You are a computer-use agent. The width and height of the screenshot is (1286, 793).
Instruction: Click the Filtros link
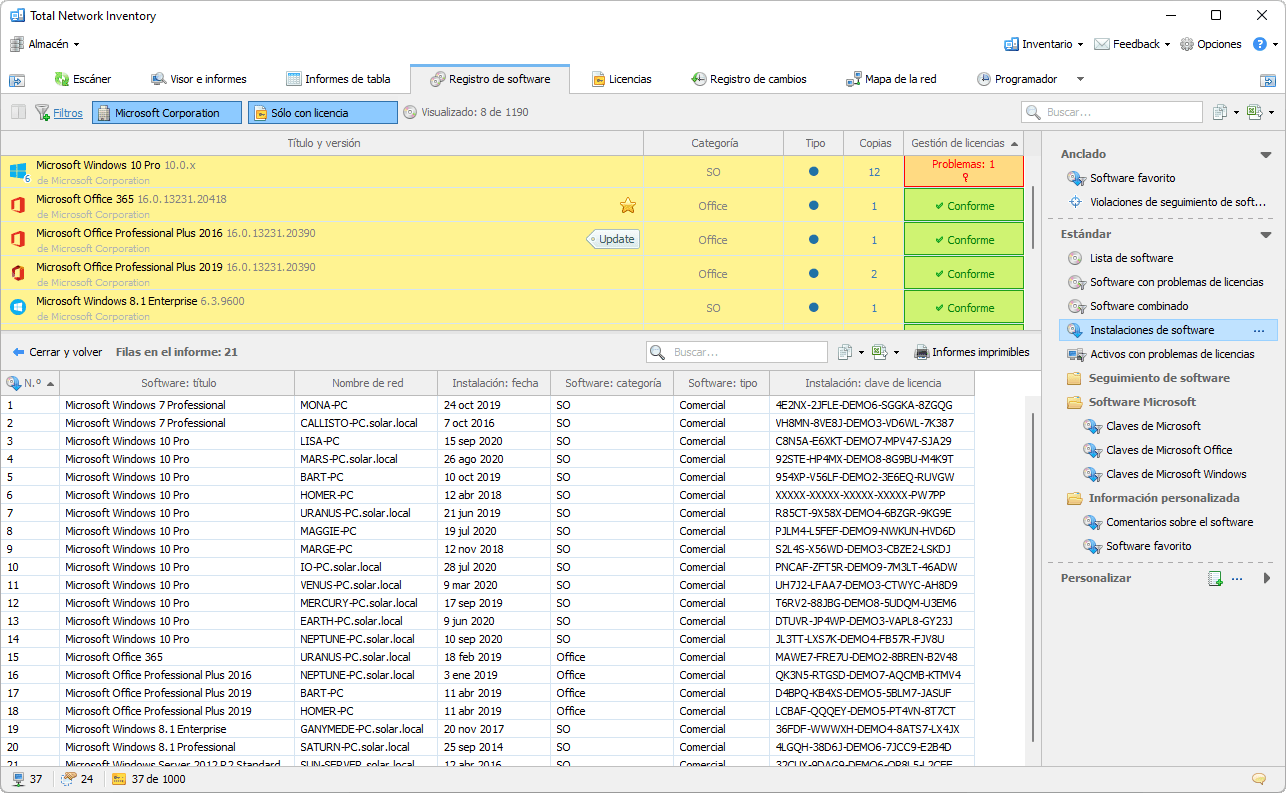tap(68, 113)
